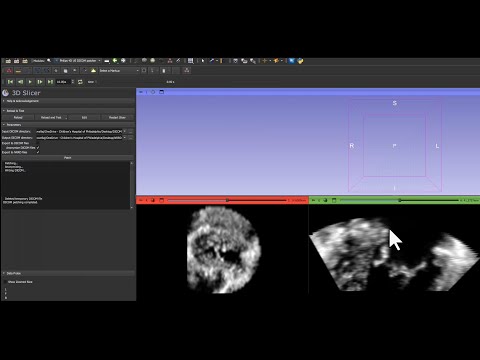Step to next sequence frame

(40, 82)
